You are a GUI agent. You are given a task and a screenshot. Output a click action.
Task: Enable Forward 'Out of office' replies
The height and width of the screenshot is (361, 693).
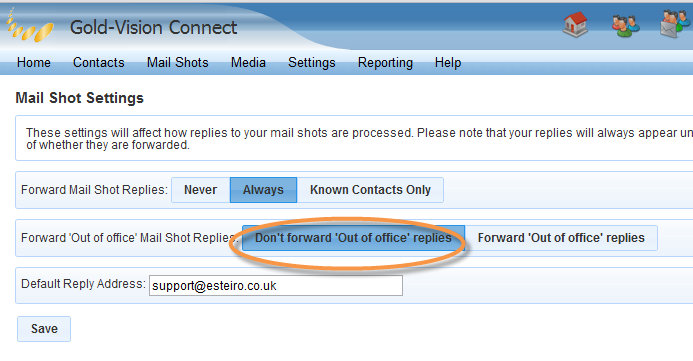pos(561,238)
